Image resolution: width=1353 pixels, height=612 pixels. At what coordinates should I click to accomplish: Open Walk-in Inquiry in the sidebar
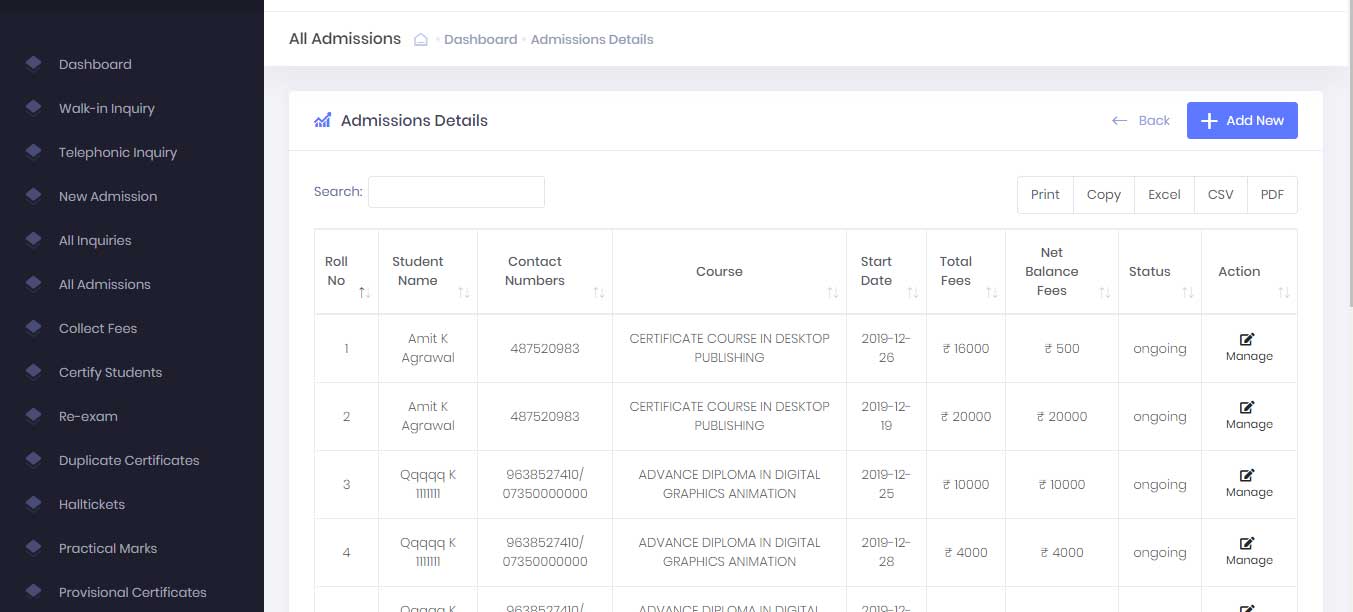click(107, 108)
